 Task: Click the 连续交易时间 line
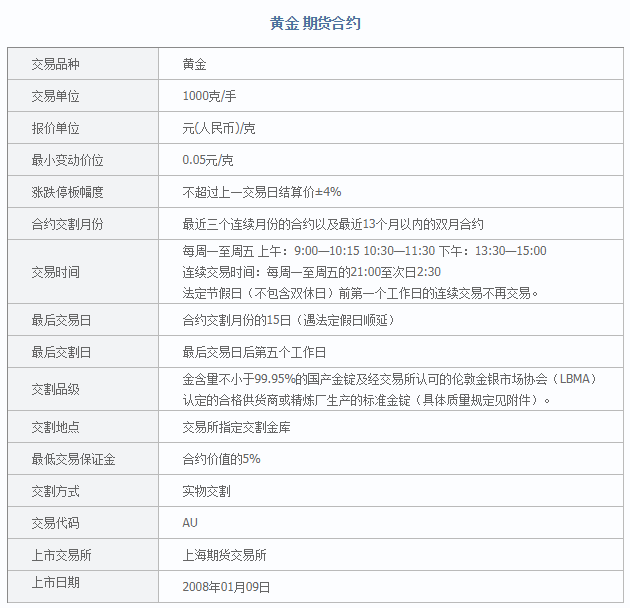[312, 272]
